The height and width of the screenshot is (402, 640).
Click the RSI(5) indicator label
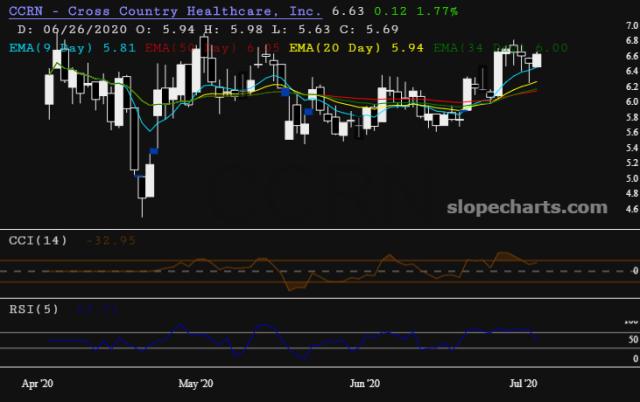point(34,309)
